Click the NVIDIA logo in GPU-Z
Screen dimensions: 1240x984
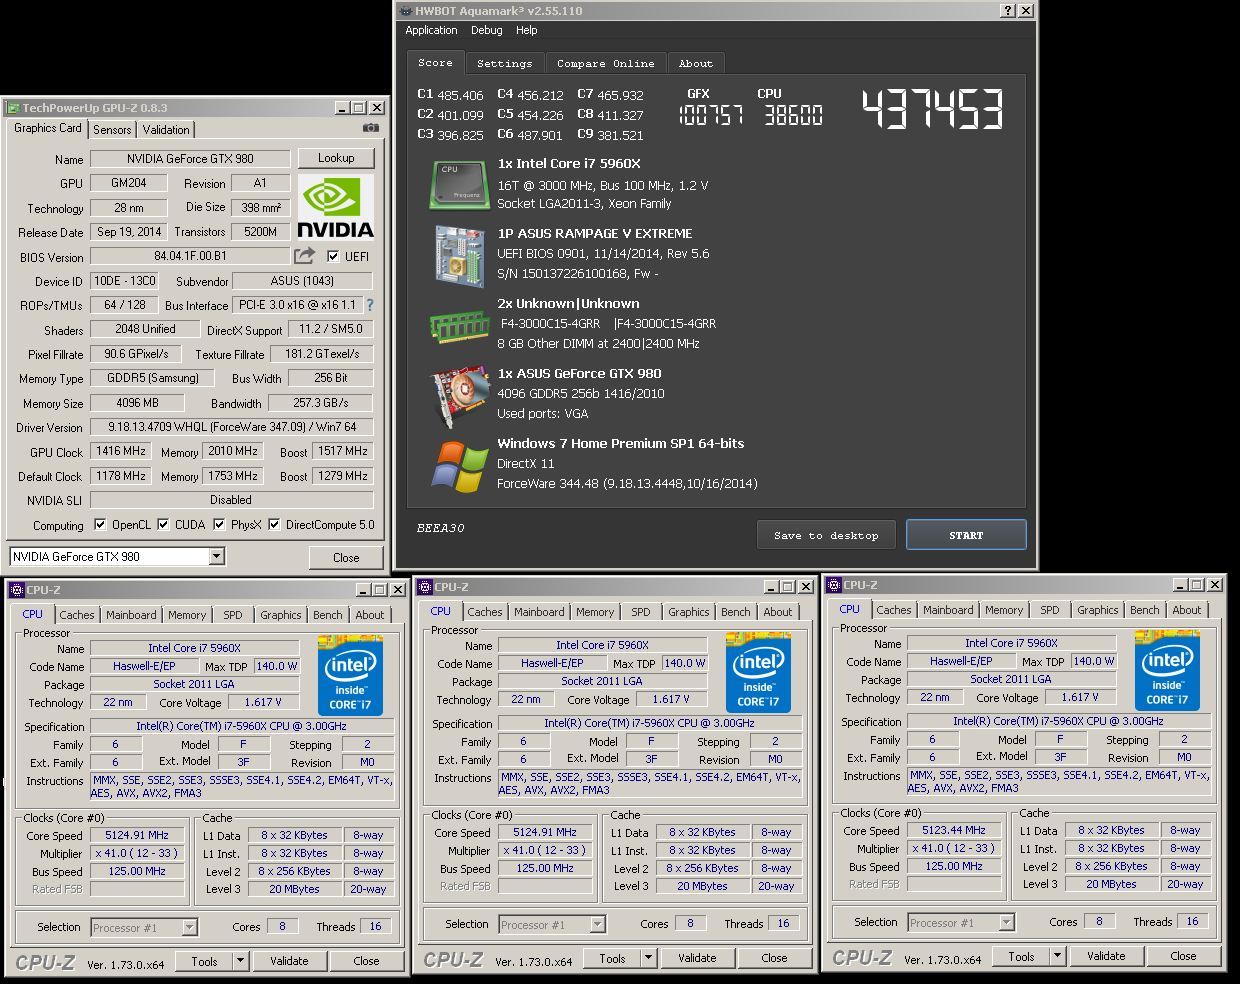pyautogui.click(x=336, y=208)
